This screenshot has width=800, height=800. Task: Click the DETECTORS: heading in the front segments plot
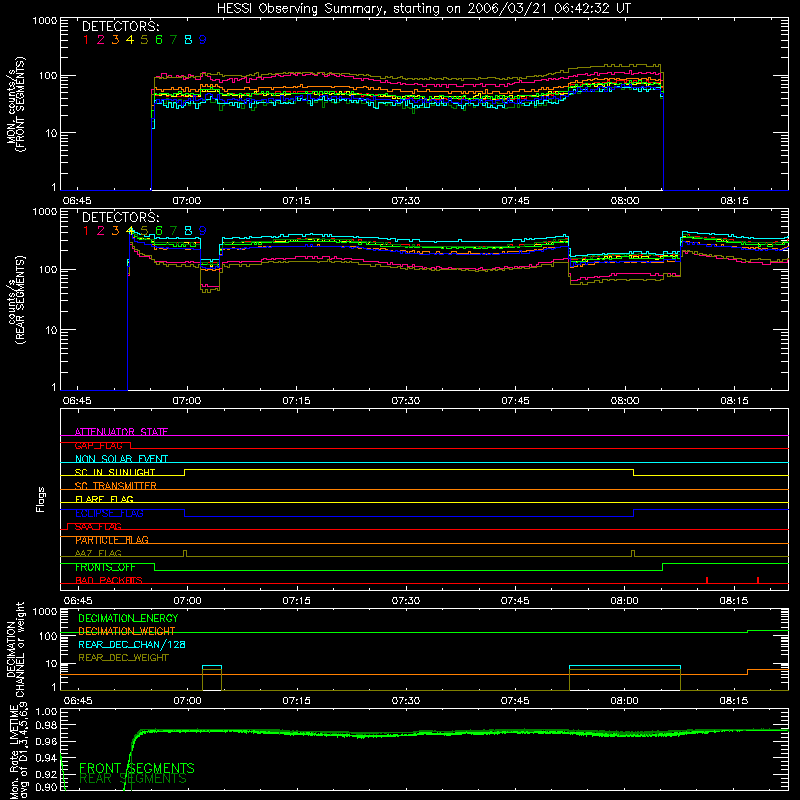121,27
